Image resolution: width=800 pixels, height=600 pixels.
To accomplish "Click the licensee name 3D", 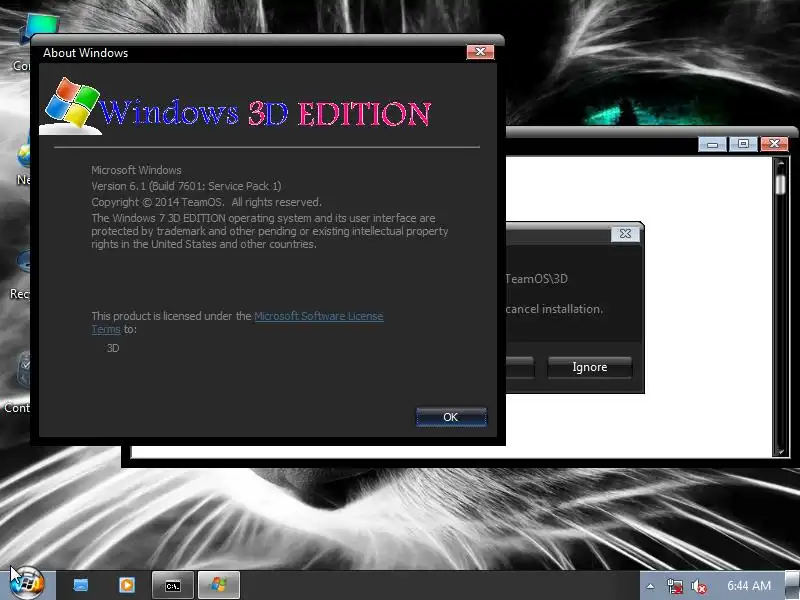I will point(113,348).
